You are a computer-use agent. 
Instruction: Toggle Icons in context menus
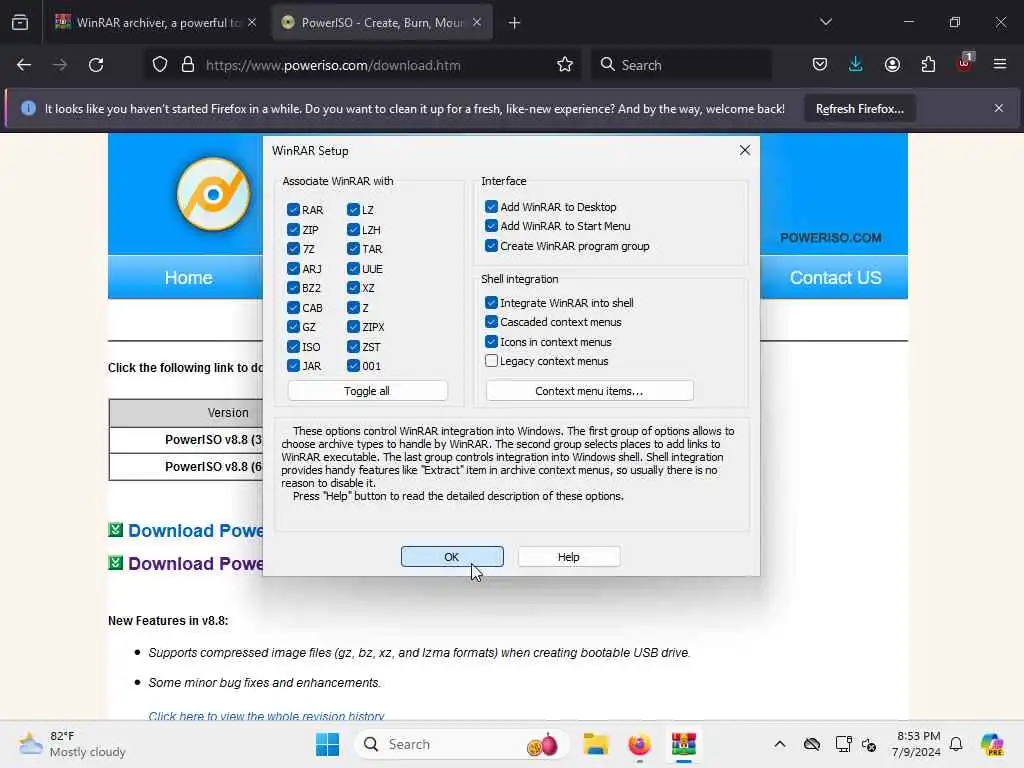click(491, 342)
